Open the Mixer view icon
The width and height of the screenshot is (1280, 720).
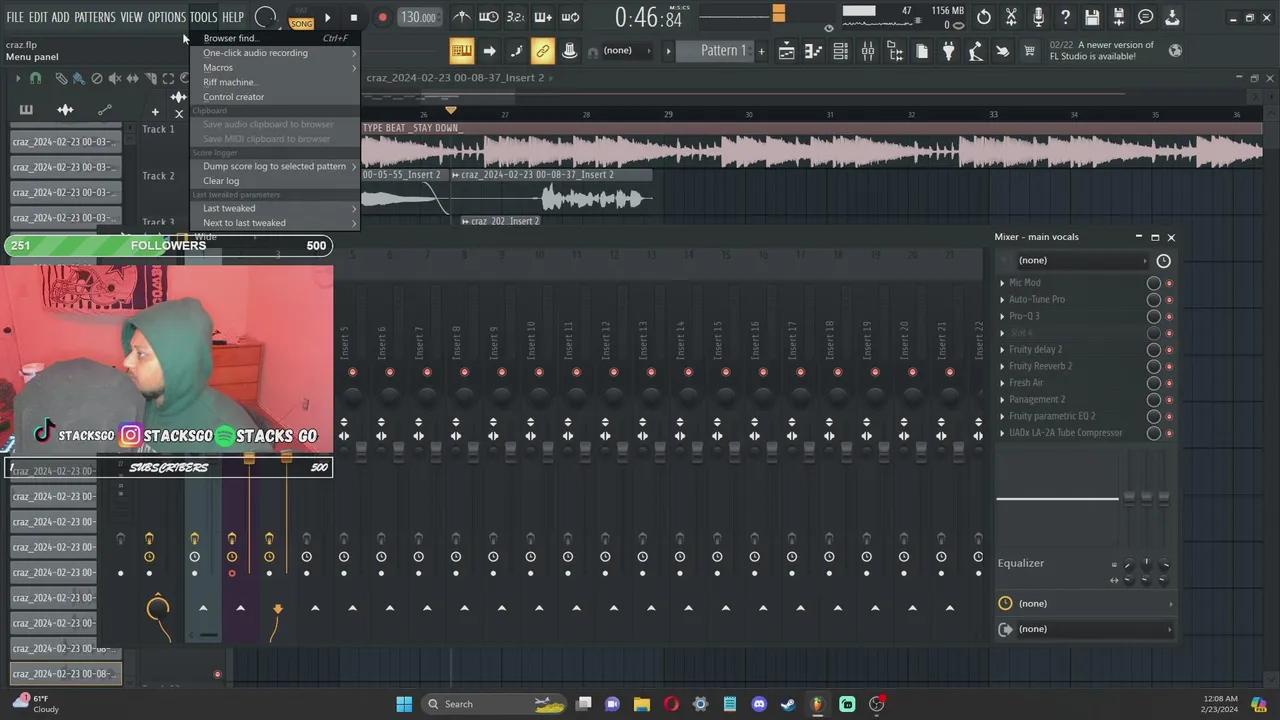pos(868,51)
